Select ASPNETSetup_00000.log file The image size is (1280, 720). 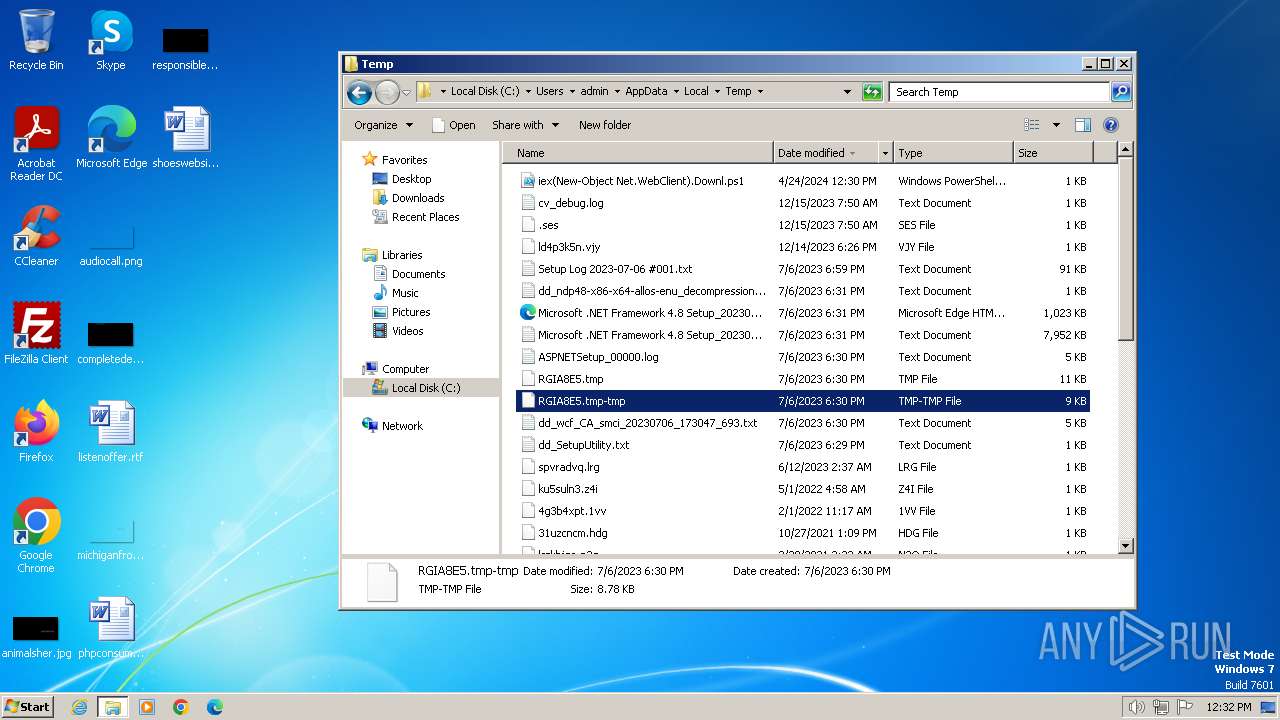tap(803, 357)
